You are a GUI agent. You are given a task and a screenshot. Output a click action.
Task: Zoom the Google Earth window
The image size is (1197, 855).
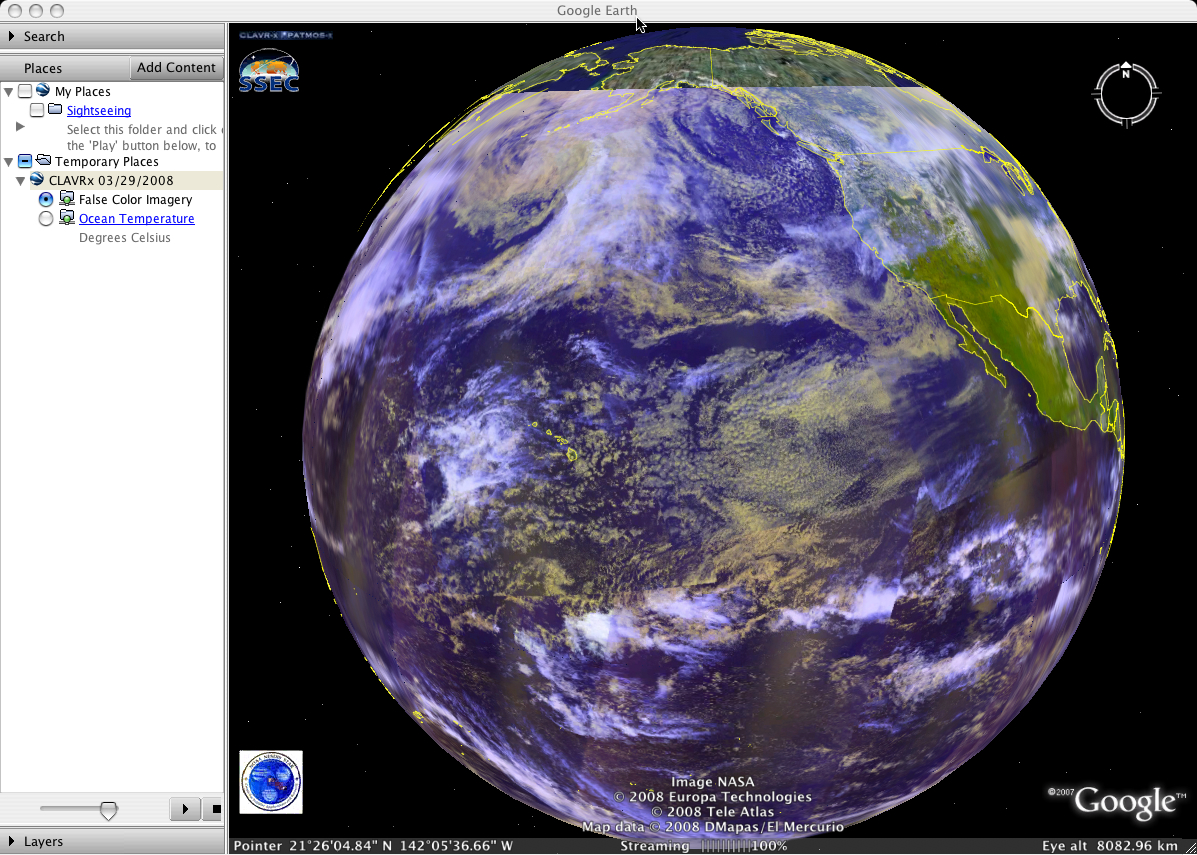pos(56,11)
